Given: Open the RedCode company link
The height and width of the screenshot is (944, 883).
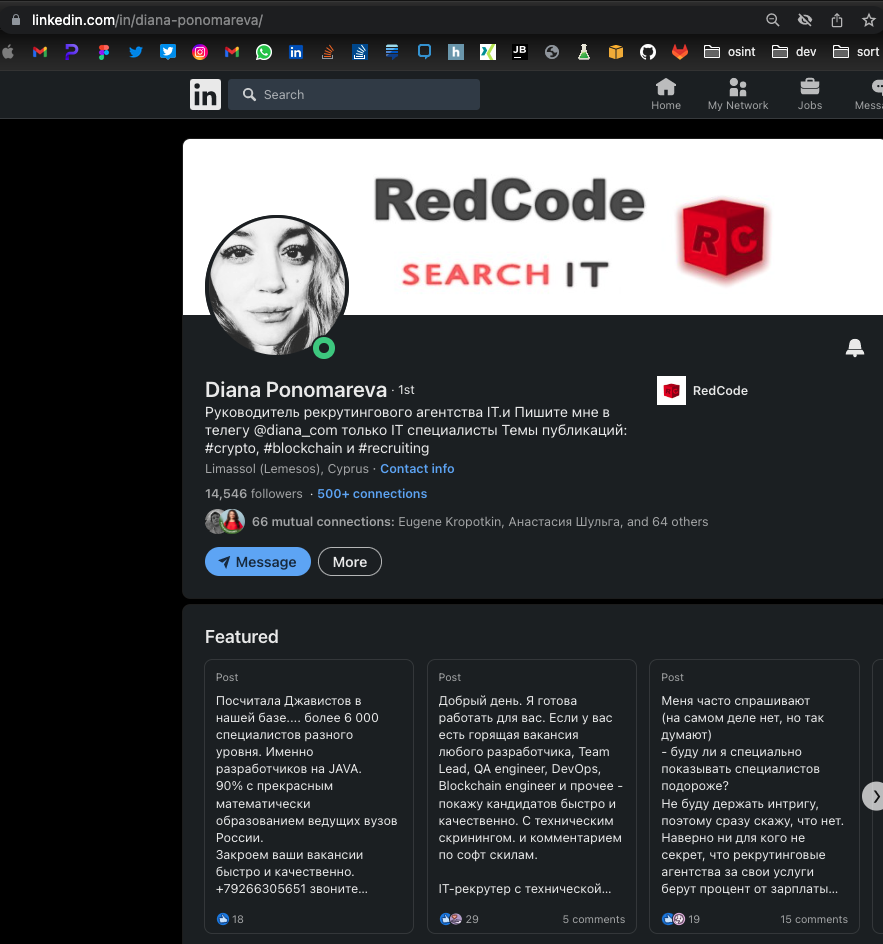Looking at the screenshot, I should 702,391.
